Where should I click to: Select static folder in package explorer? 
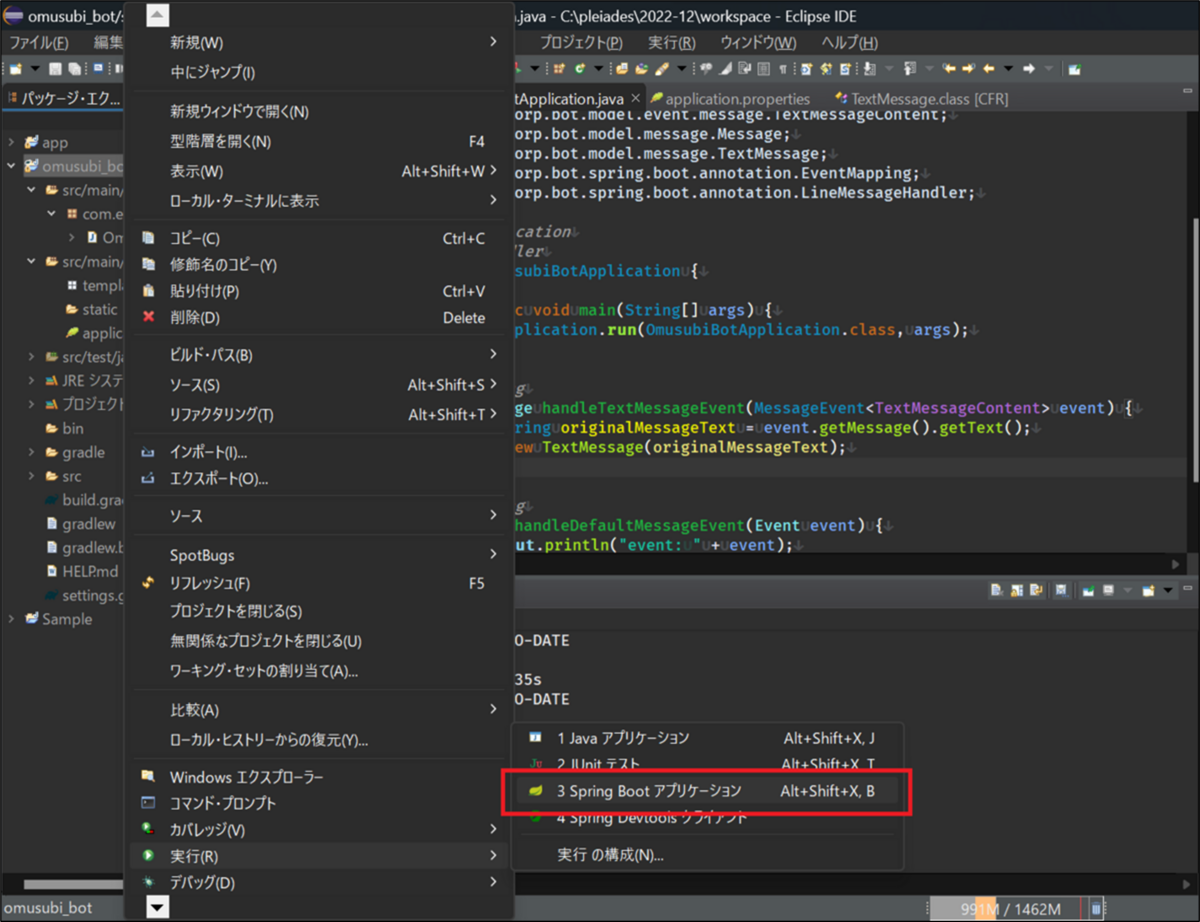point(99,309)
